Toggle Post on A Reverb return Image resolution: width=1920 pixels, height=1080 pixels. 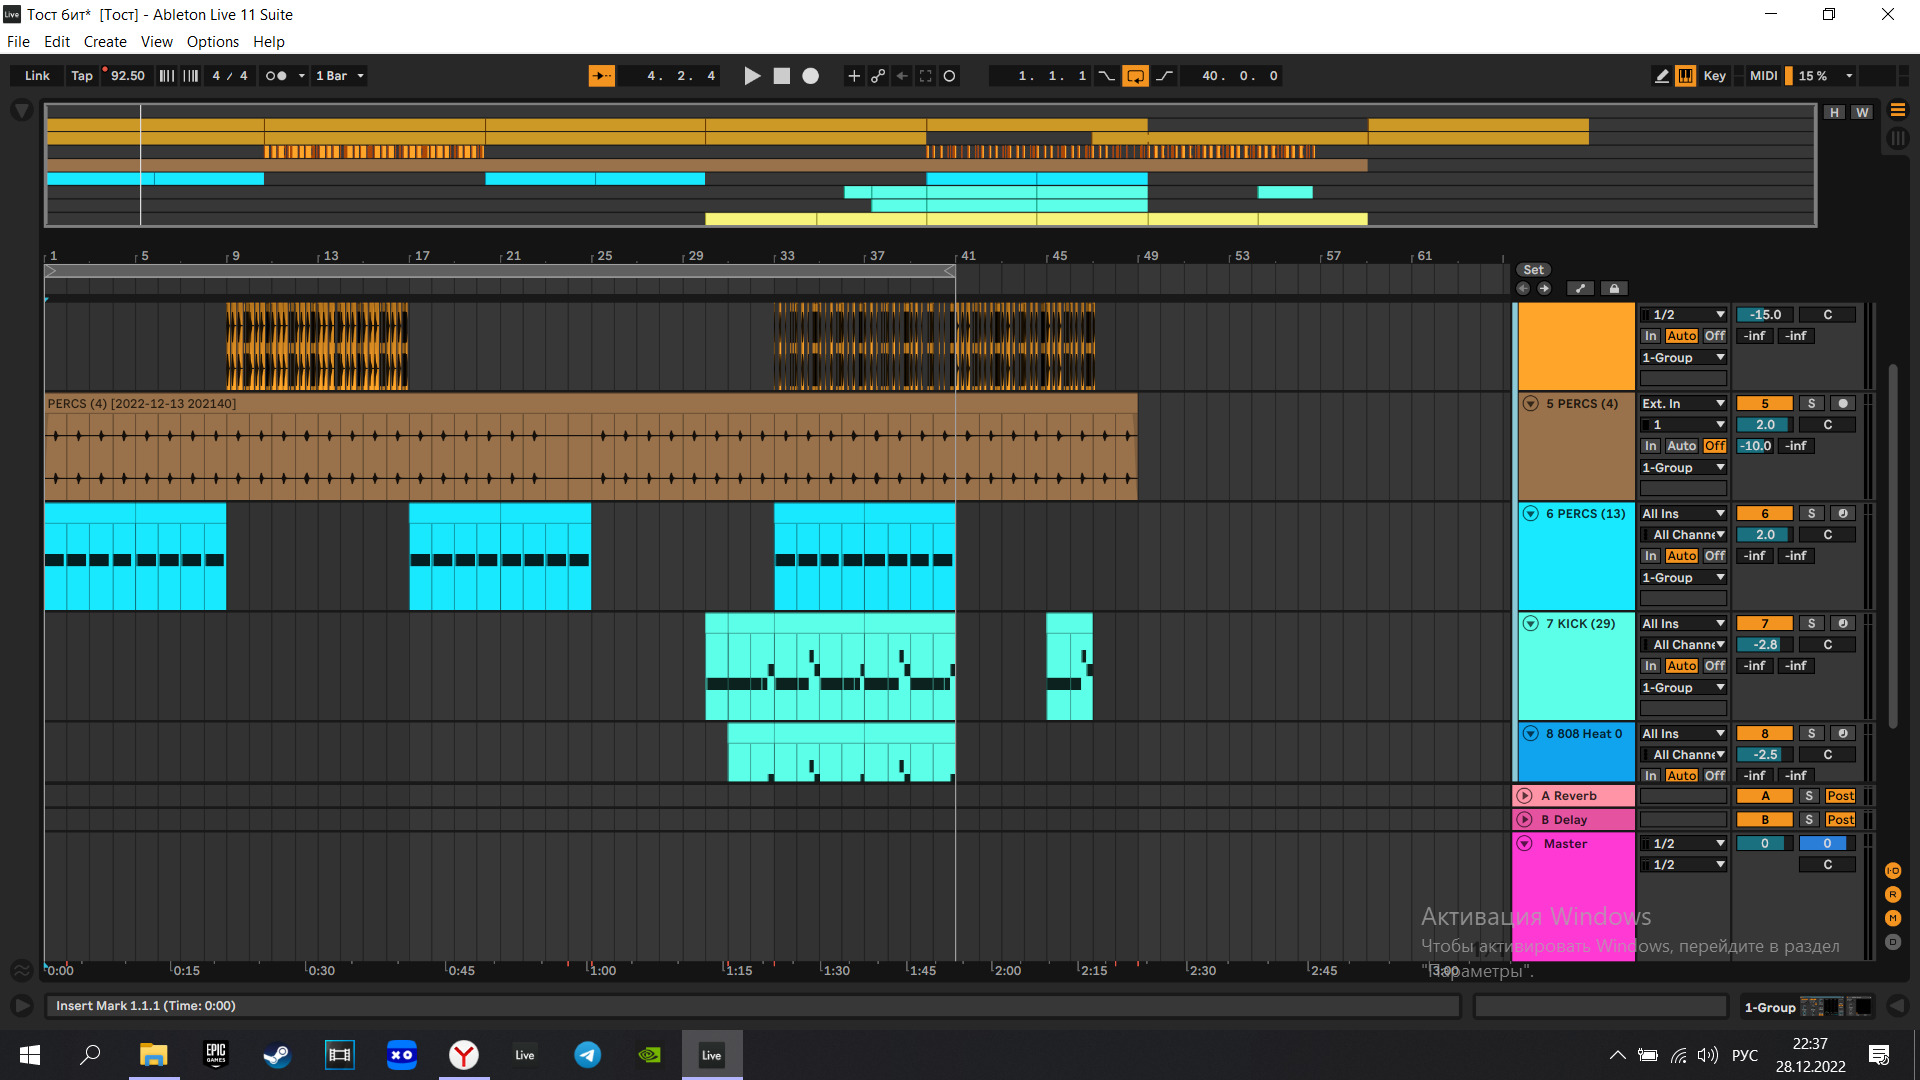tap(1840, 796)
